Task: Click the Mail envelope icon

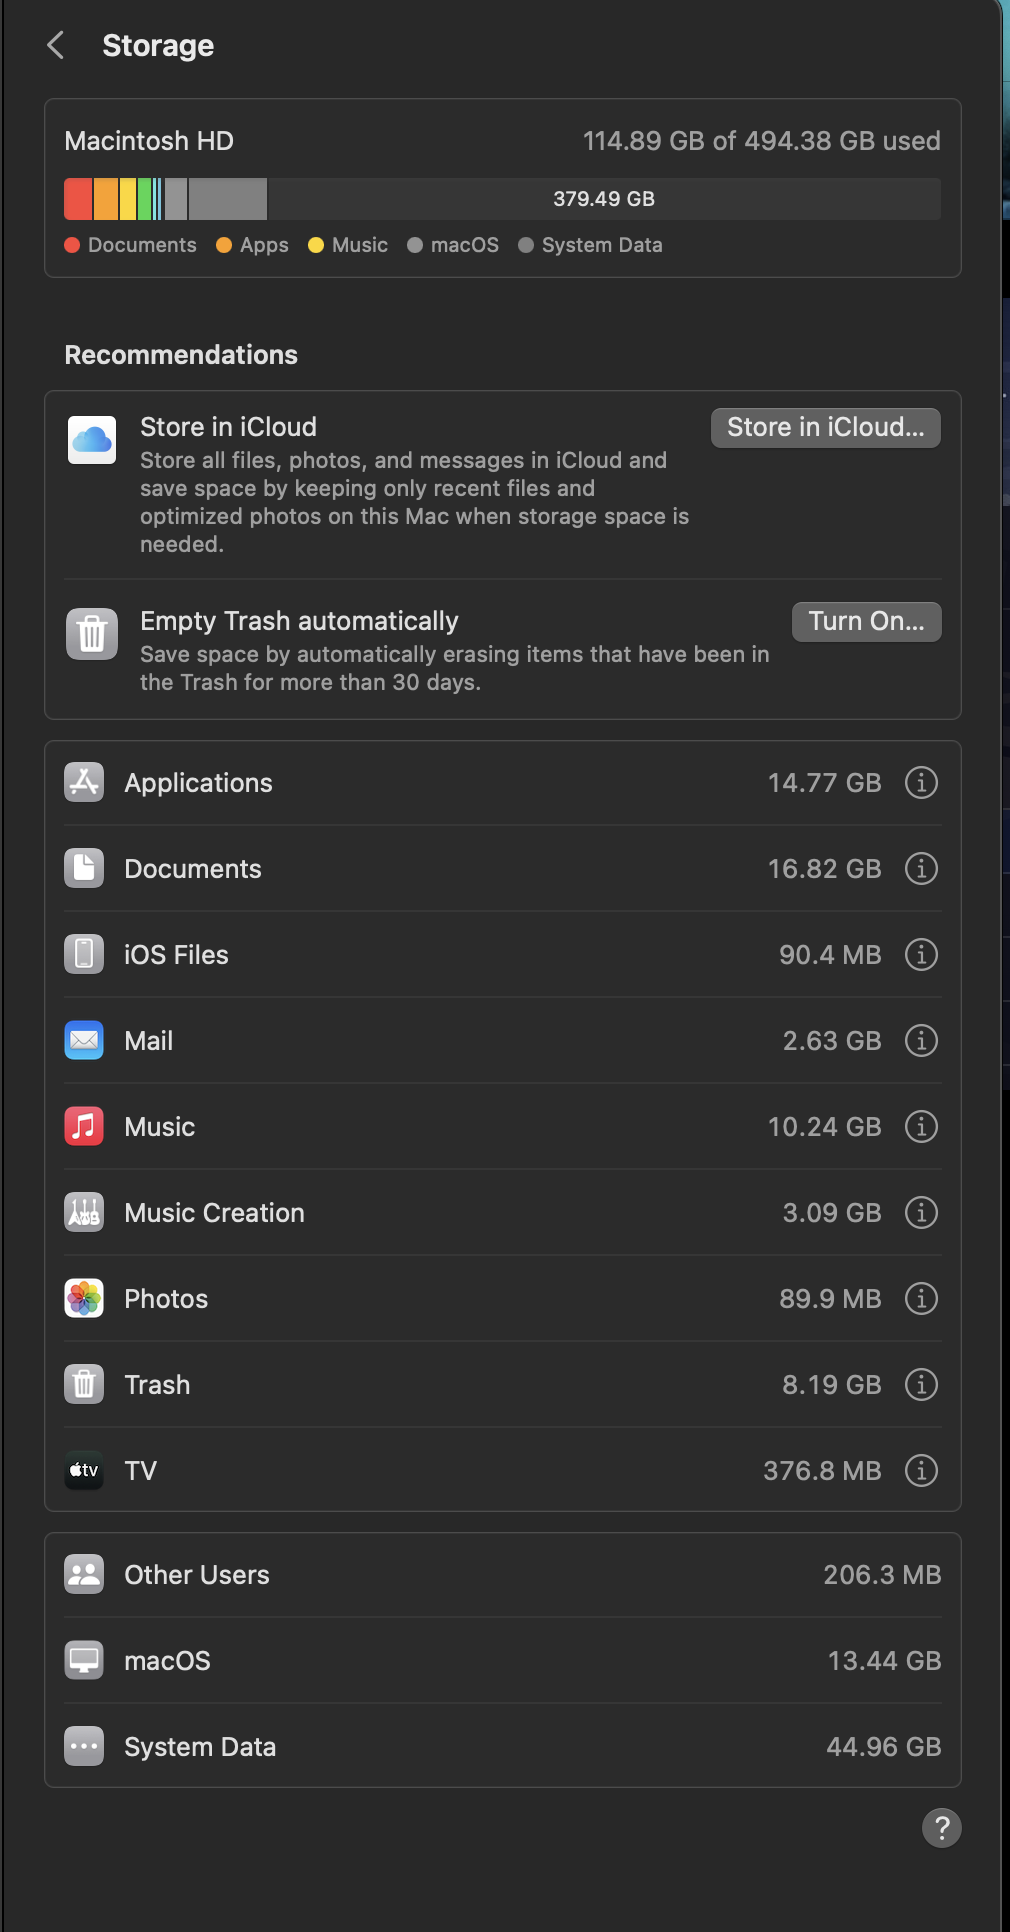Action: click(84, 1040)
